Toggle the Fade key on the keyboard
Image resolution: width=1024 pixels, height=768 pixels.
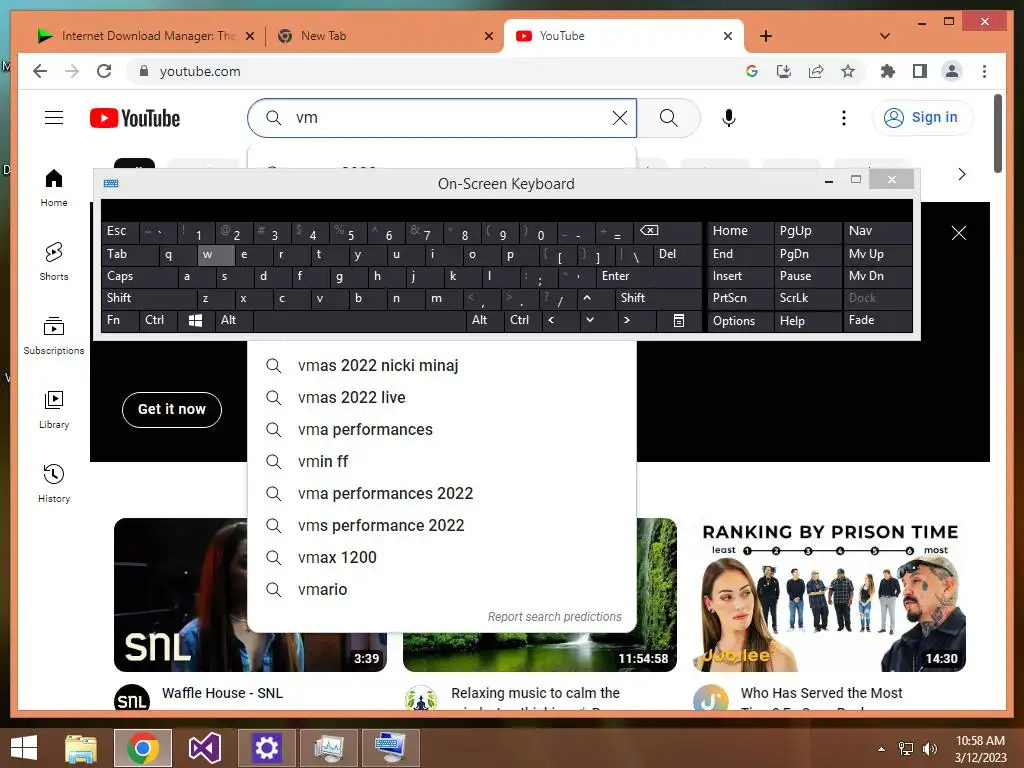877,320
